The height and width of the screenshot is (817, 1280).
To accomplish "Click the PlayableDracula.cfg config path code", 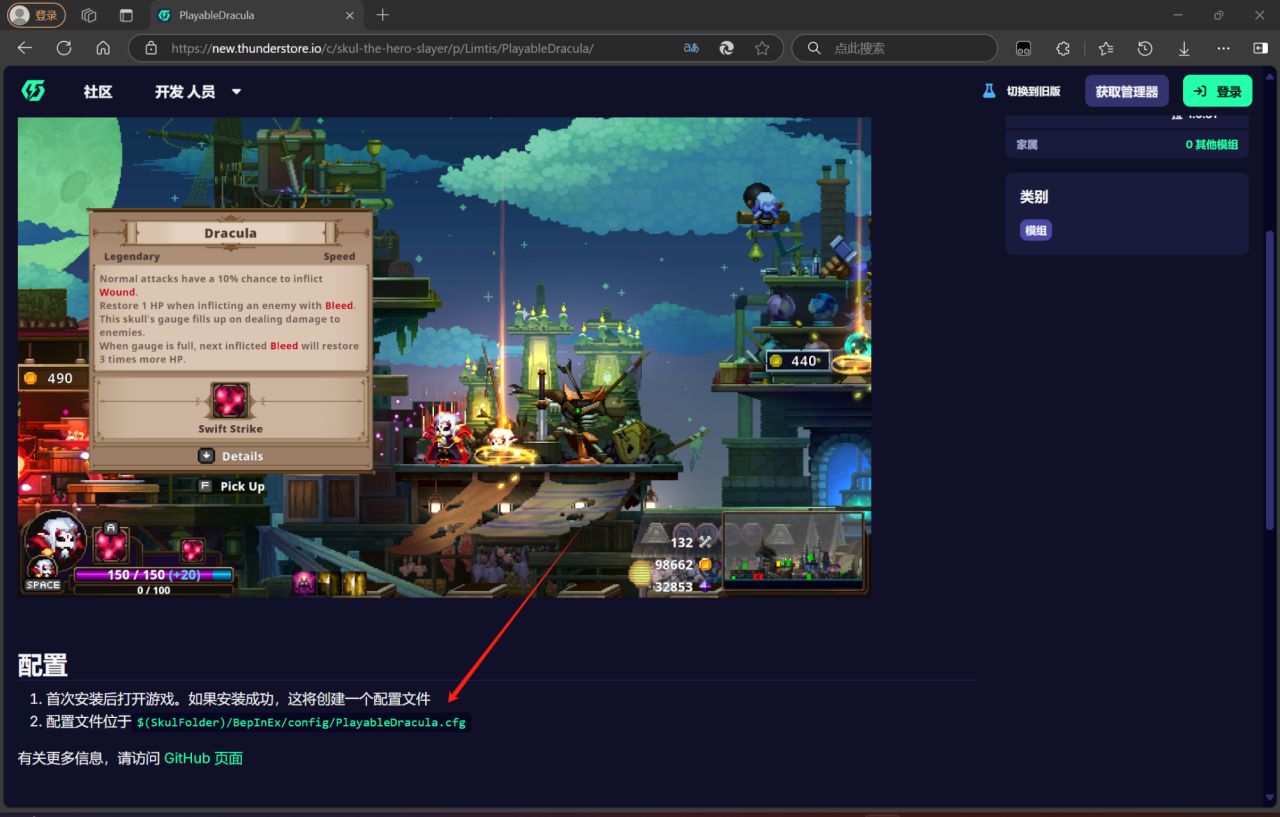I will click(x=301, y=722).
